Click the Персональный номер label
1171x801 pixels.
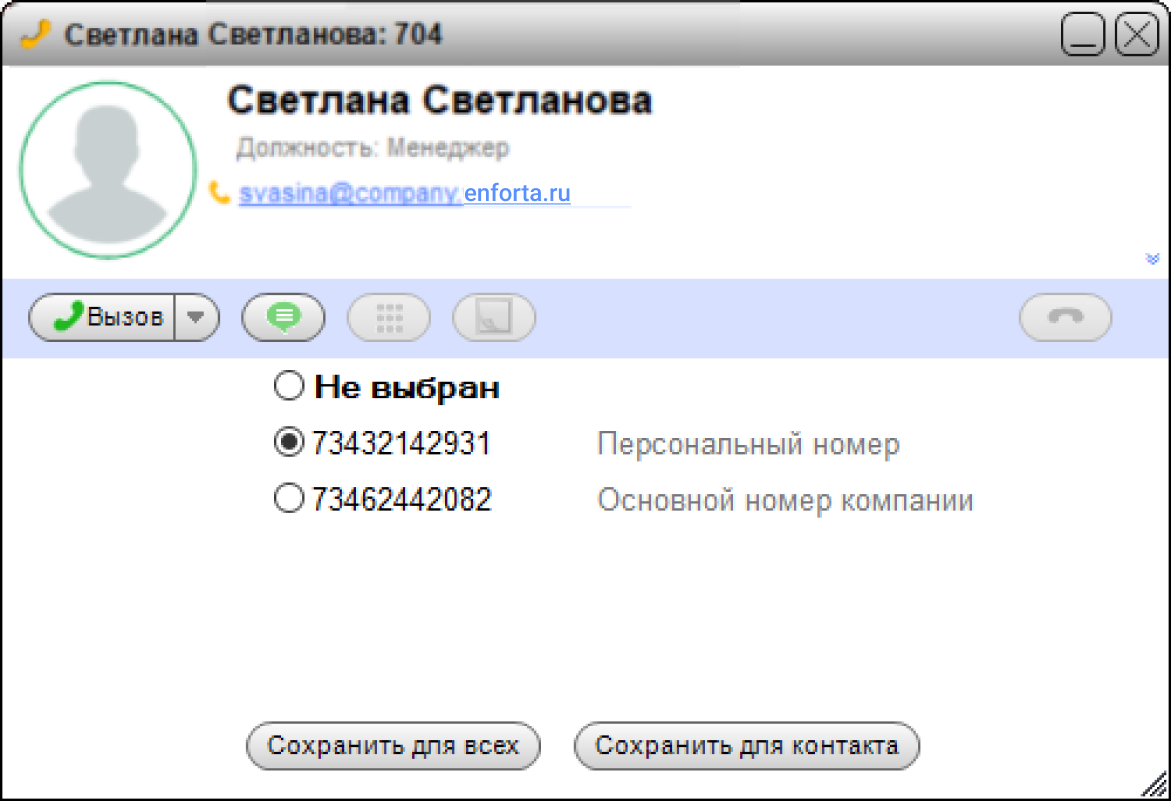(748, 444)
